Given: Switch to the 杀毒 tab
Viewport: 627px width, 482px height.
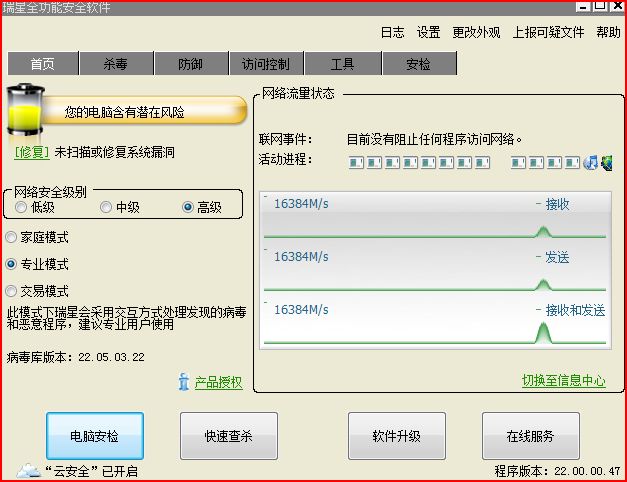Looking at the screenshot, I should [x=116, y=63].
